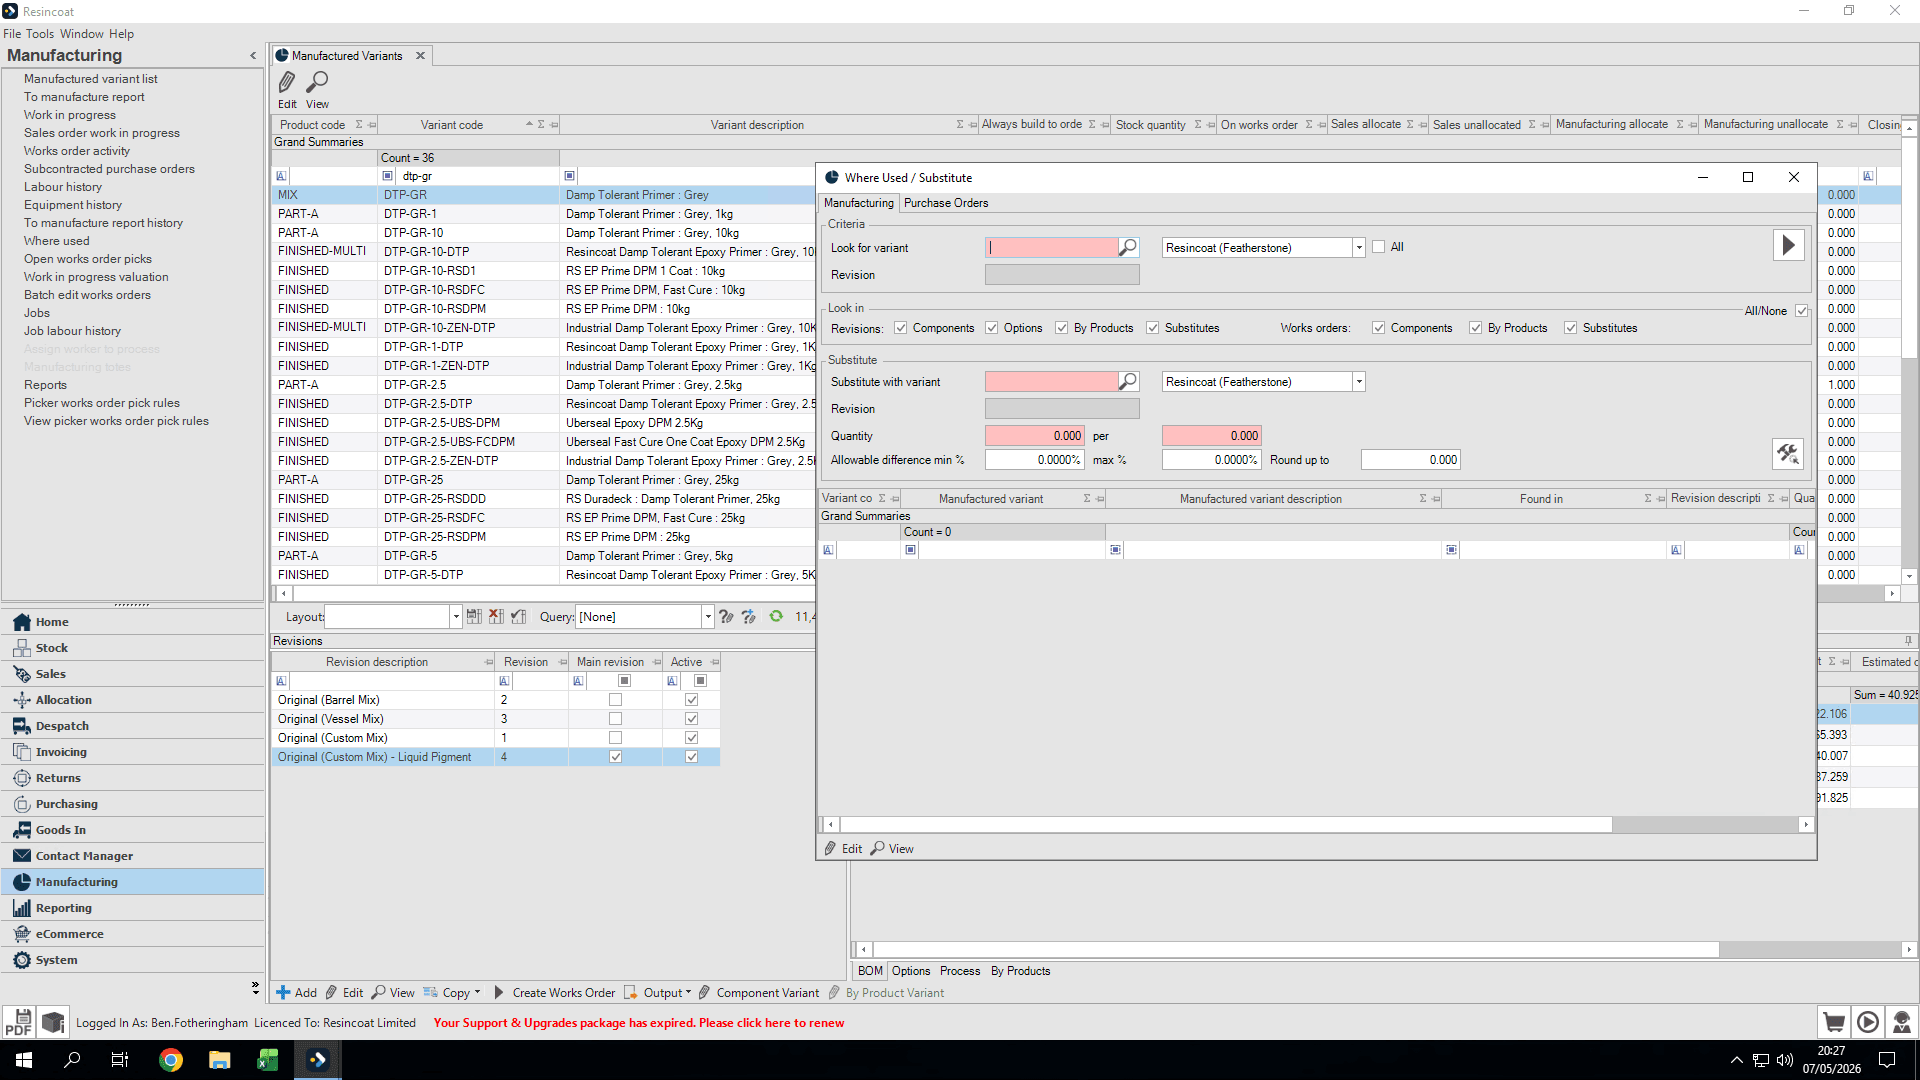The height and width of the screenshot is (1080, 1920).
Task: Click the circled play icon in bottom right
Action: [1868, 1023]
